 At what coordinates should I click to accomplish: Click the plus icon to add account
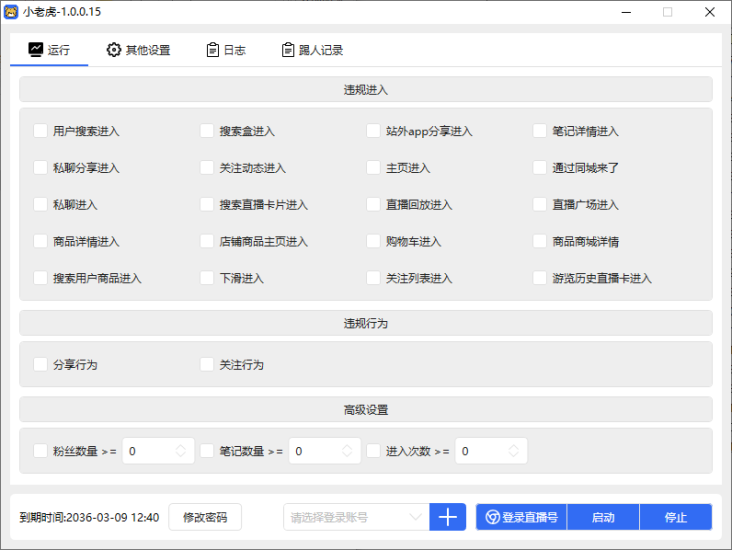447,517
